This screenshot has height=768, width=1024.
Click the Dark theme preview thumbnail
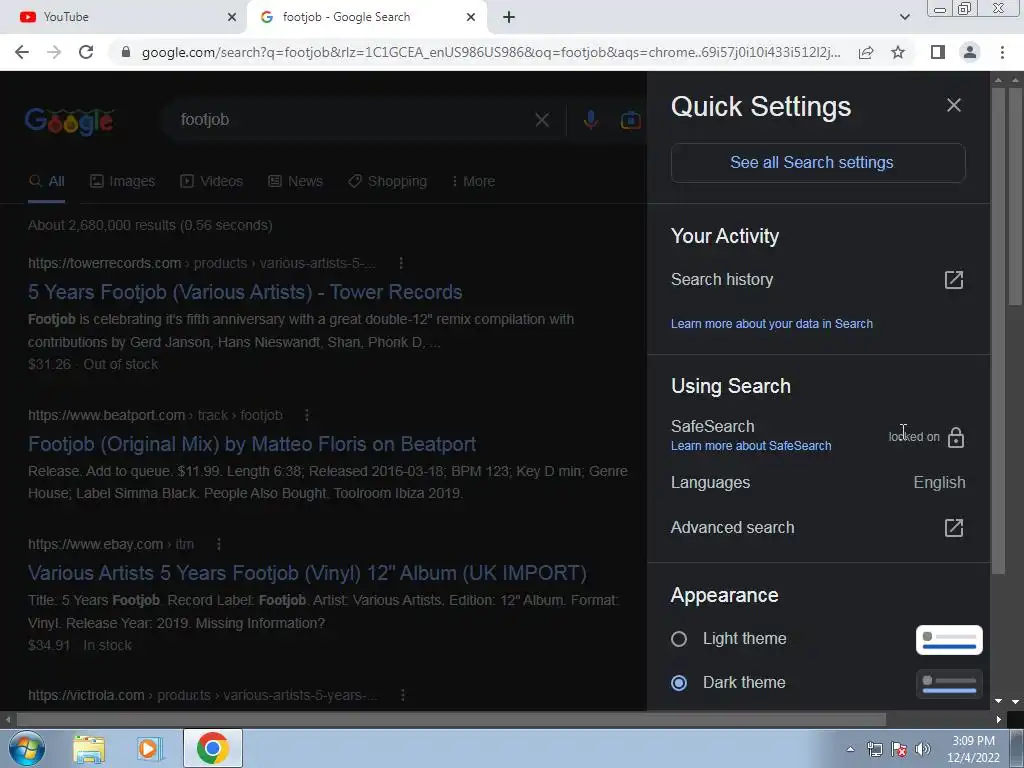click(949, 684)
